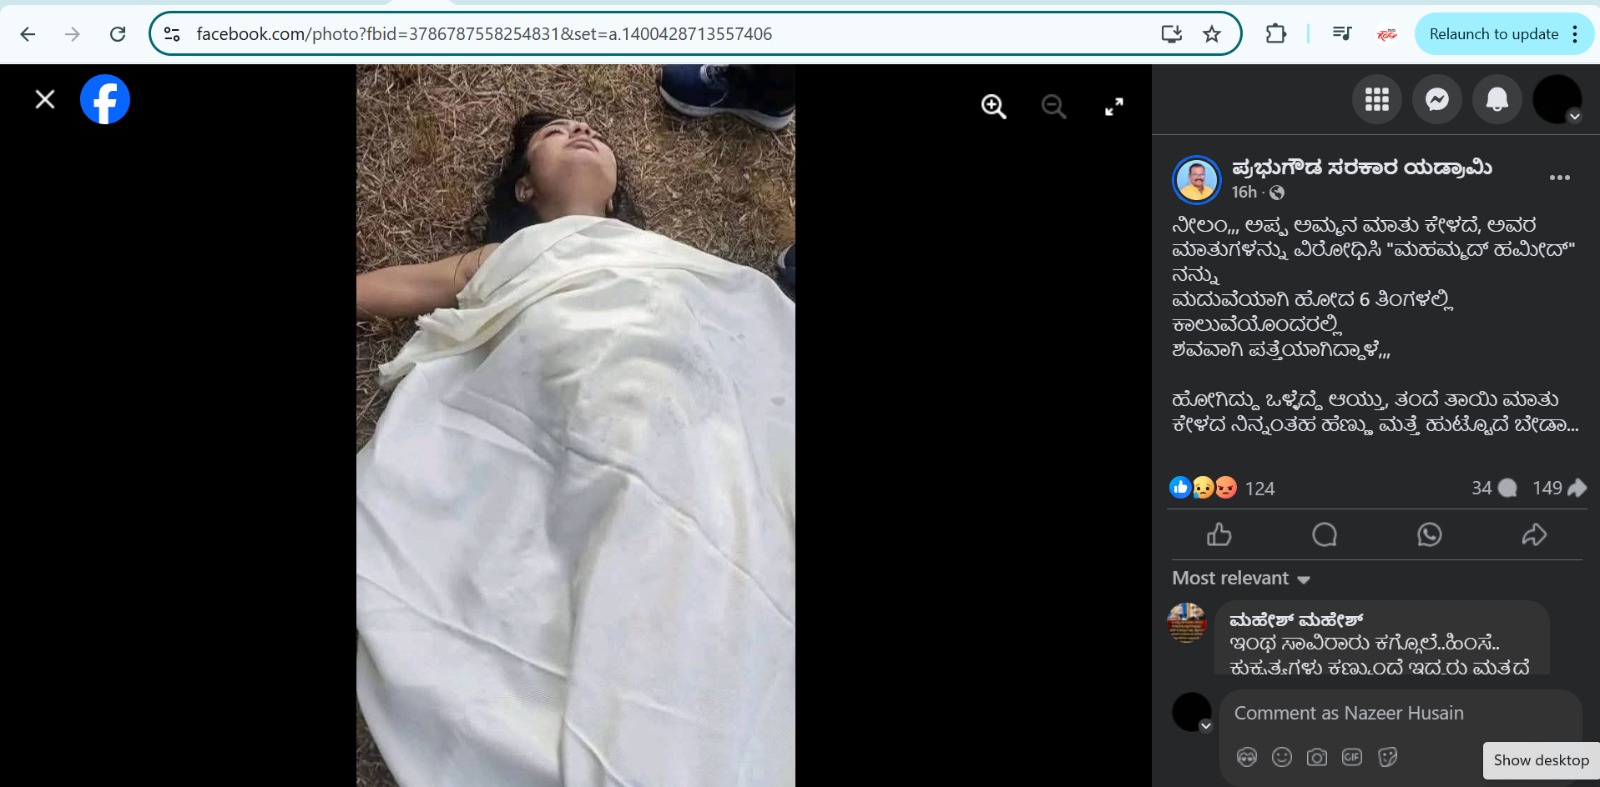Open the notifications bell
This screenshot has height=787, width=1600.
[x=1497, y=100]
